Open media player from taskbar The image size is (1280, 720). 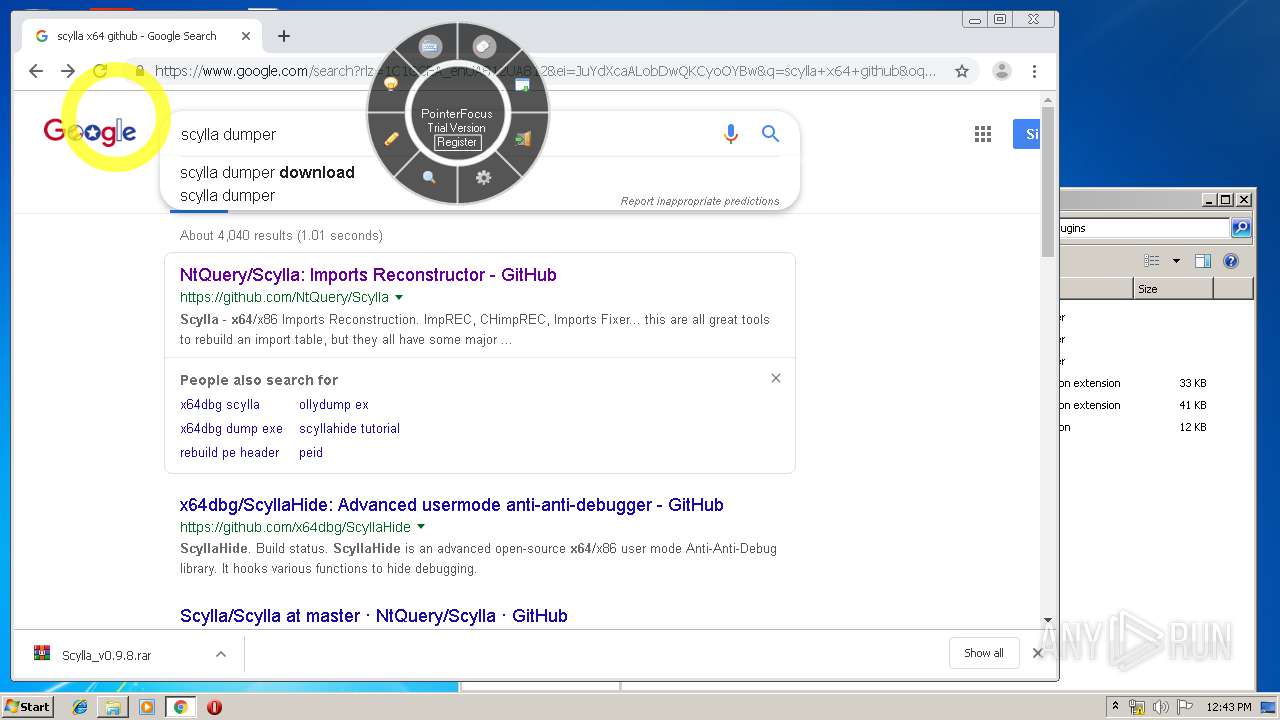[147, 707]
